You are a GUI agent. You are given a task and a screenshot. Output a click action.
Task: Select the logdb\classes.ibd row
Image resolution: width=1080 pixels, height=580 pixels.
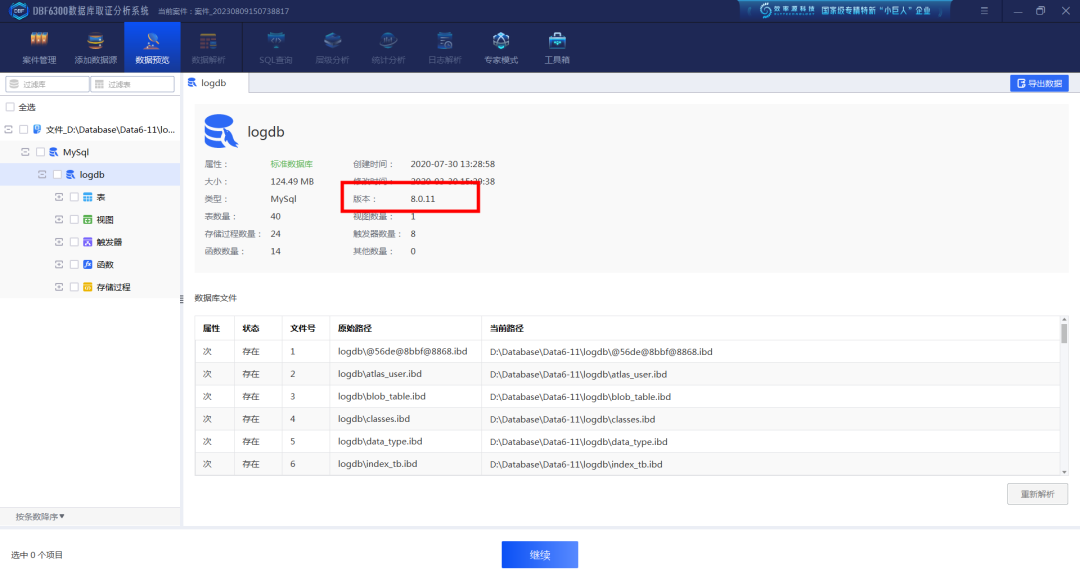click(627, 419)
